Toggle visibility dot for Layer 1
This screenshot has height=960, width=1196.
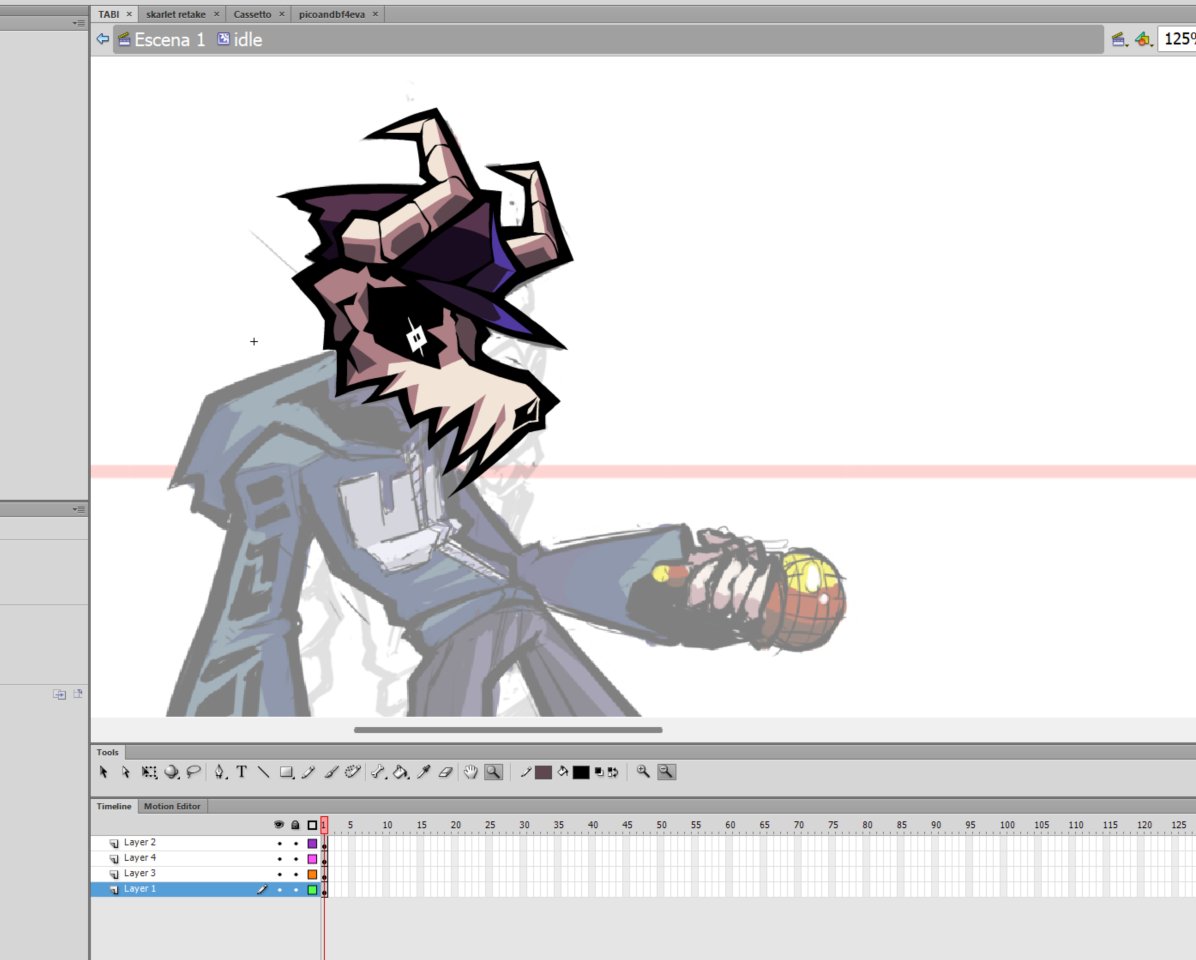click(279, 890)
